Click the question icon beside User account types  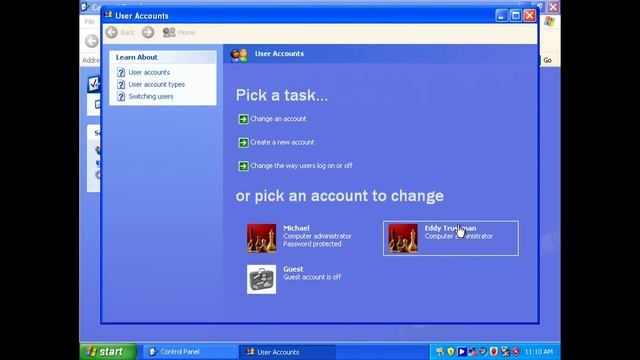[121, 84]
